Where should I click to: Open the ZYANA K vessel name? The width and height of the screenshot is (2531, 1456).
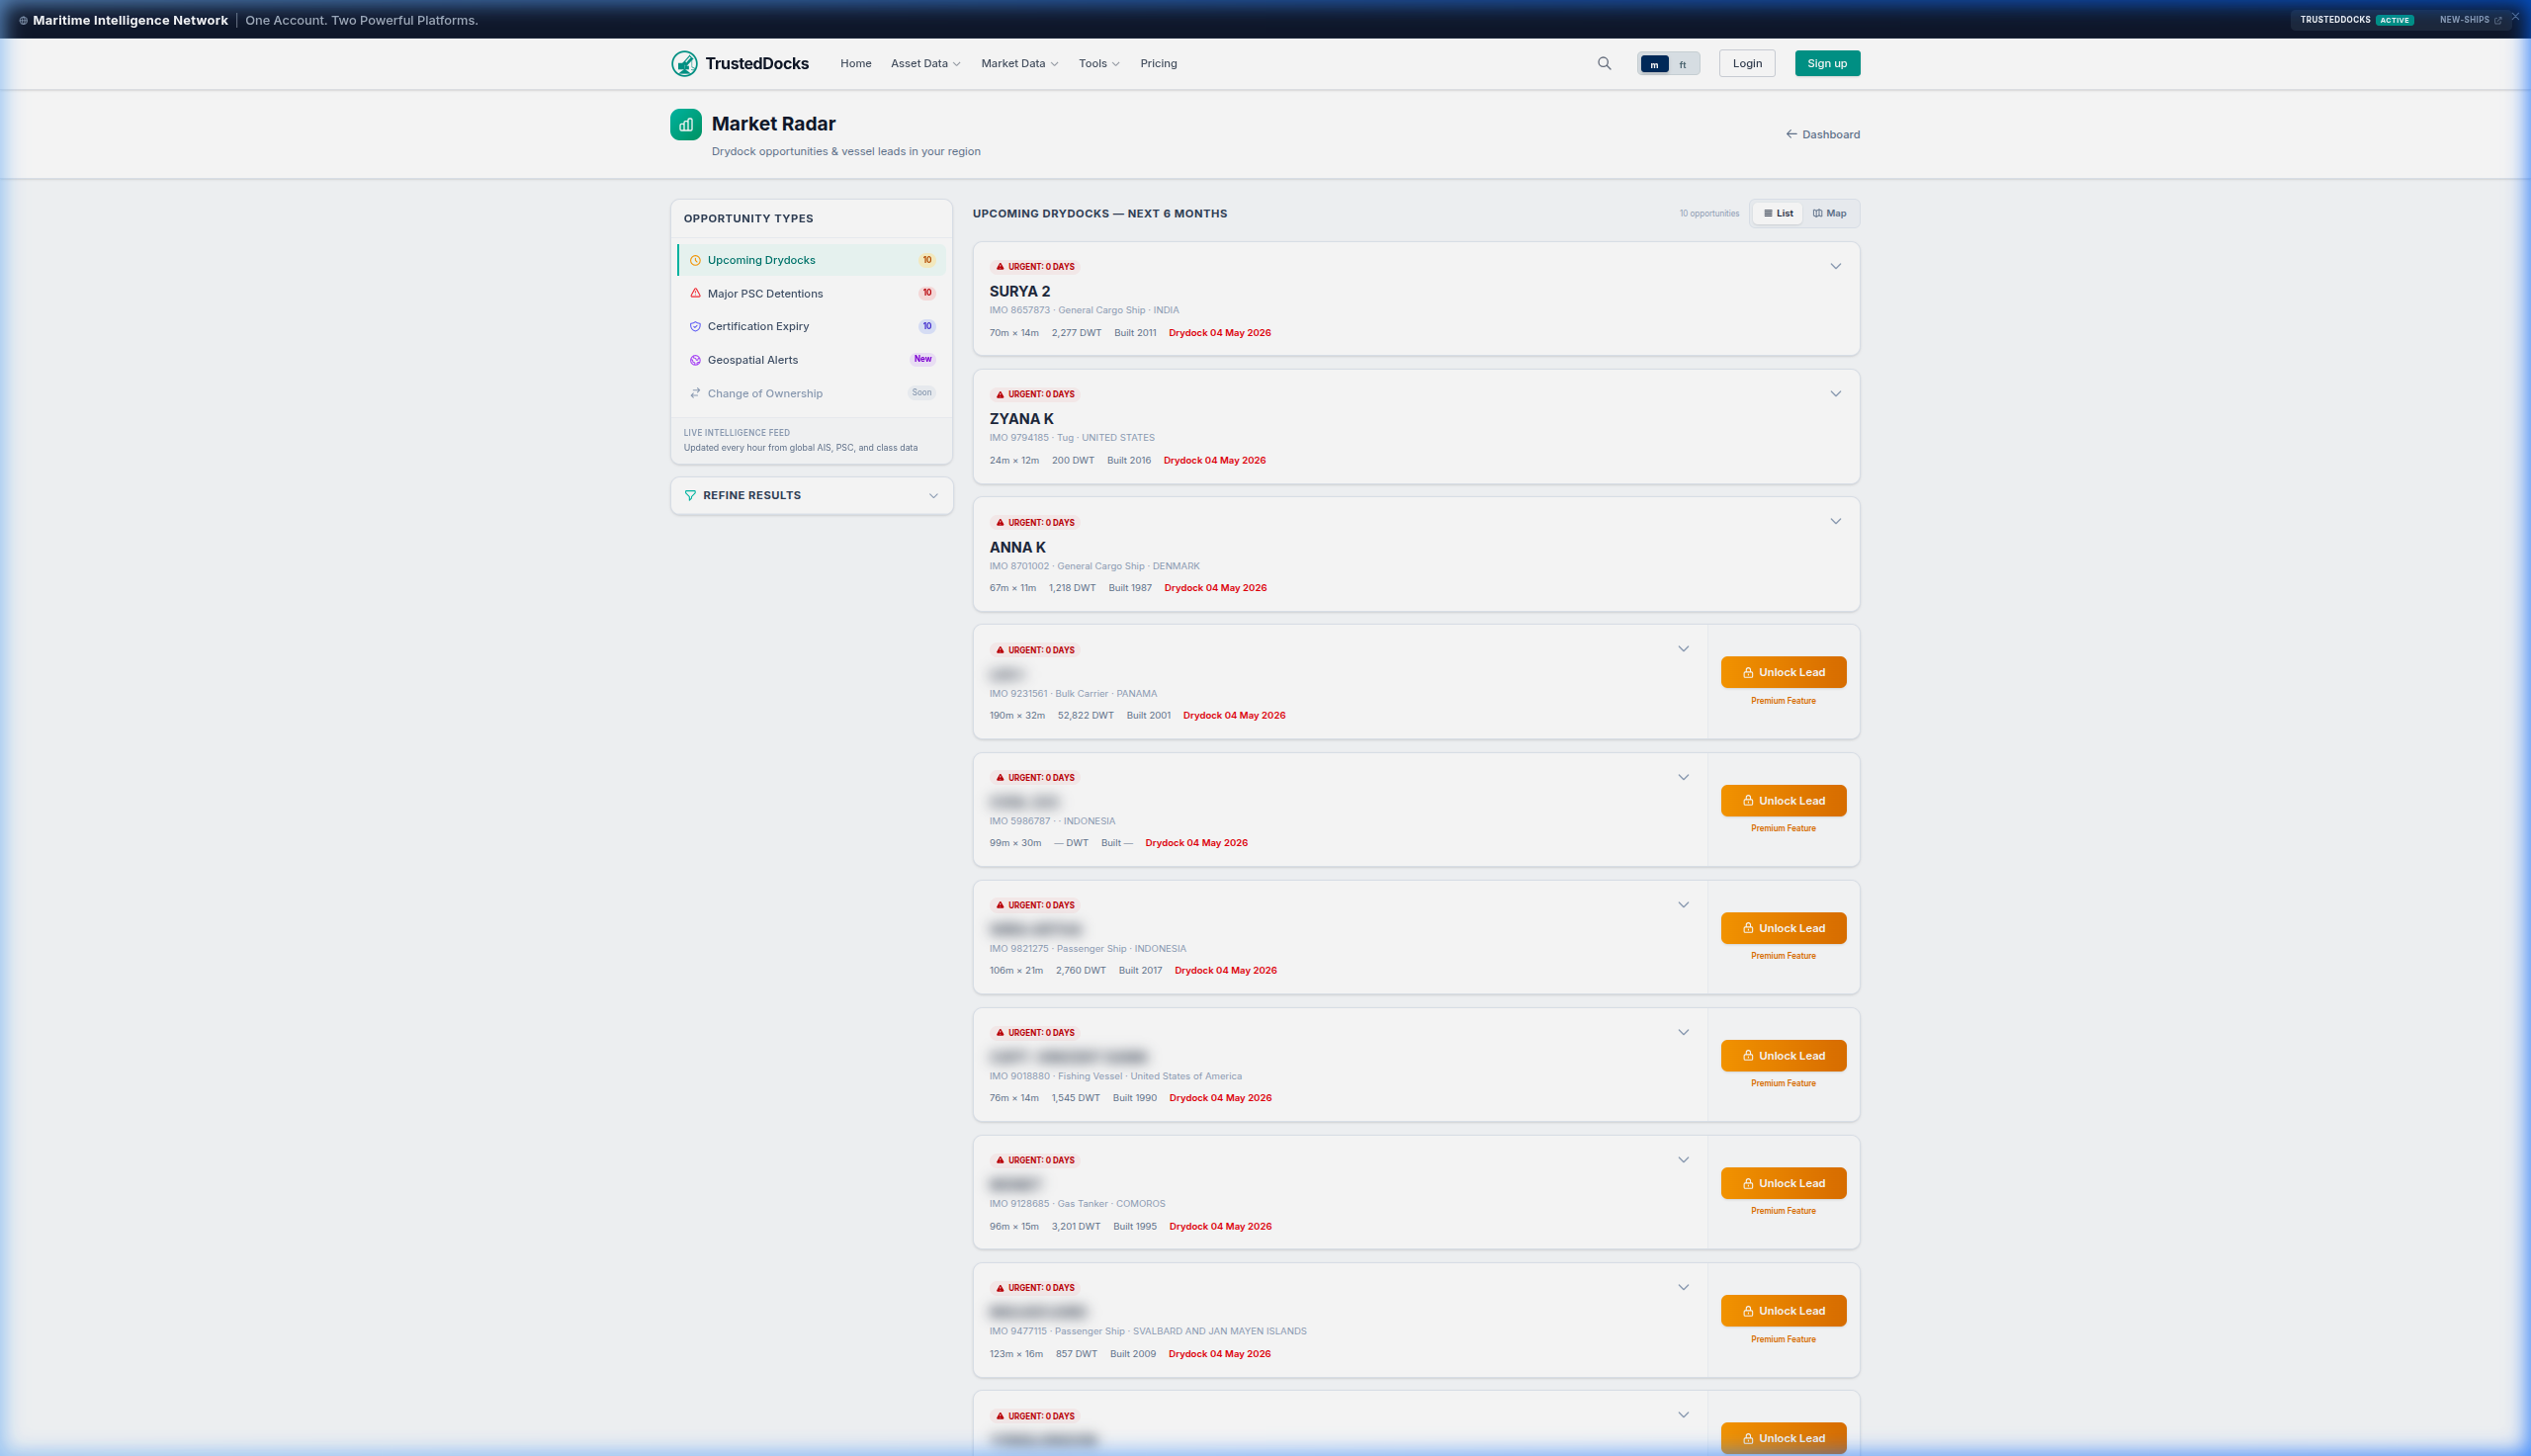point(1021,419)
